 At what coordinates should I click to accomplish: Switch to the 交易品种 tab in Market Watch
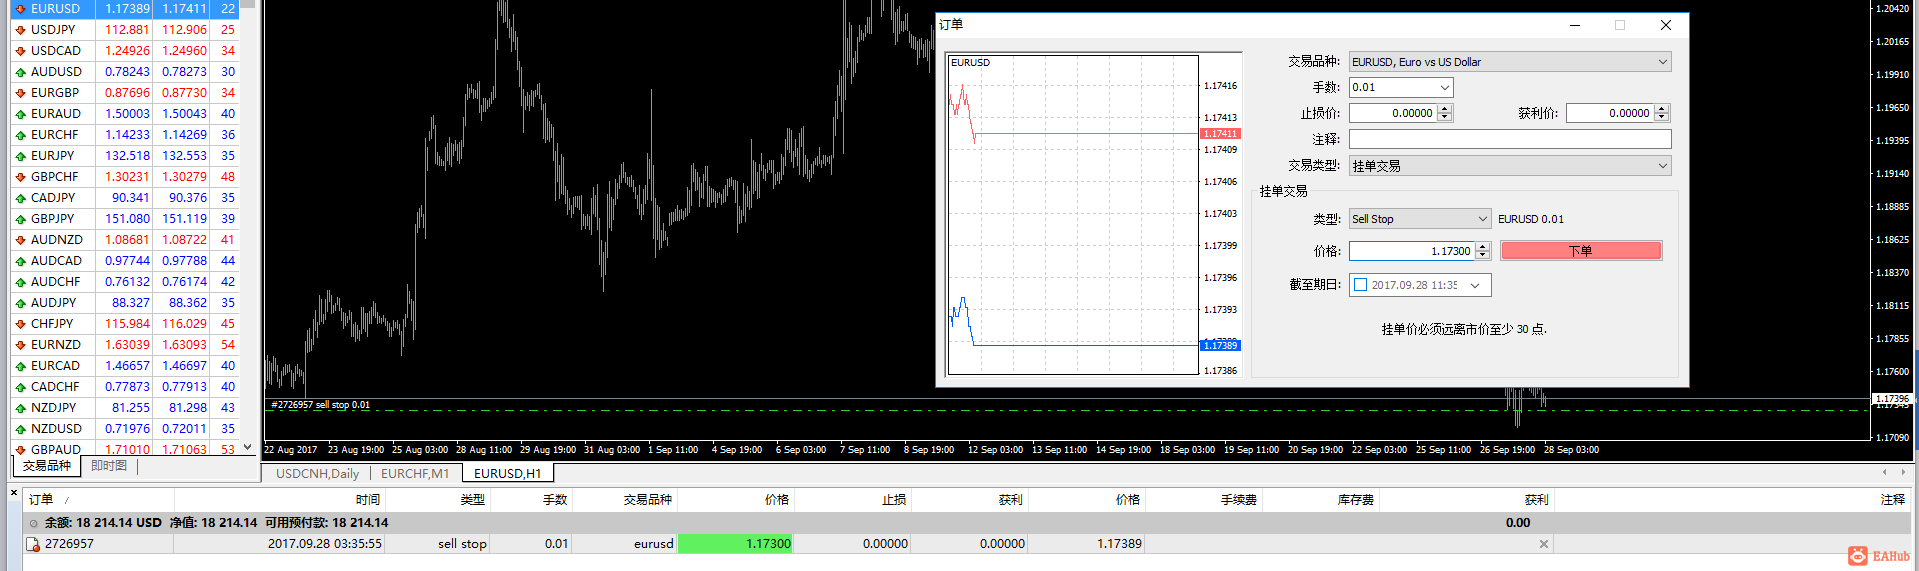point(47,466)
